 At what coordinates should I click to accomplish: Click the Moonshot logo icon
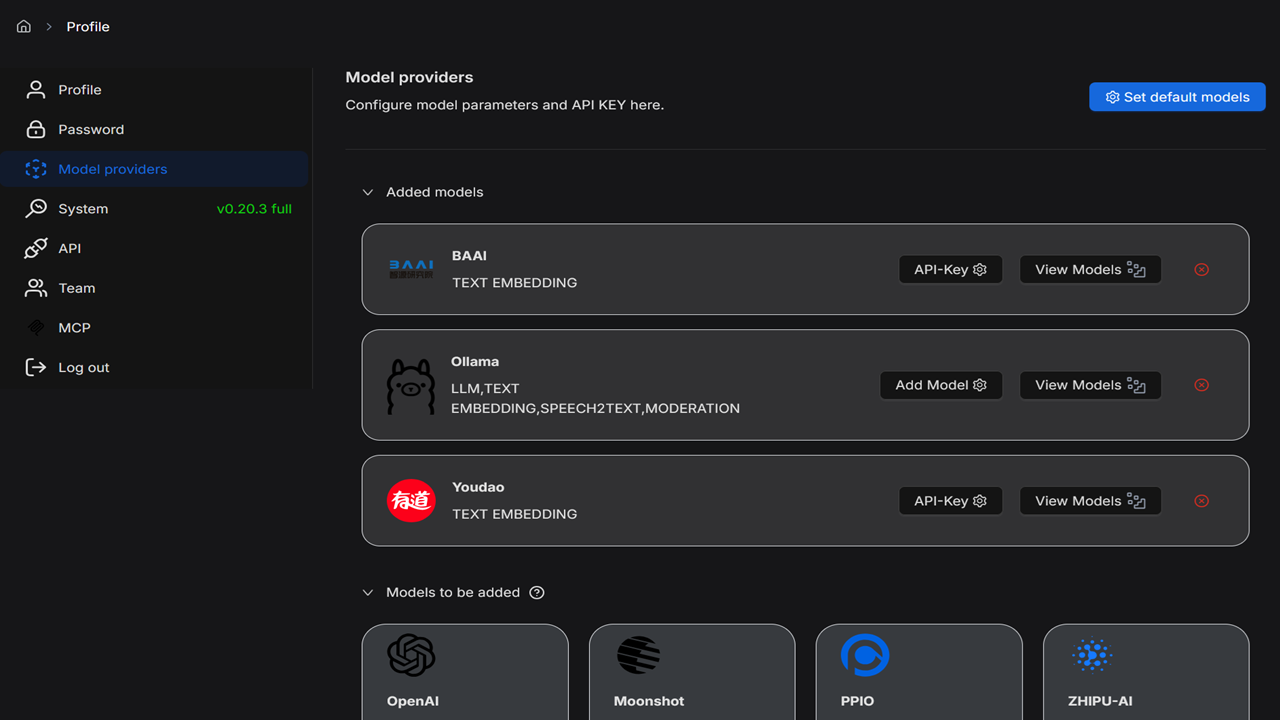pos(638,656)
